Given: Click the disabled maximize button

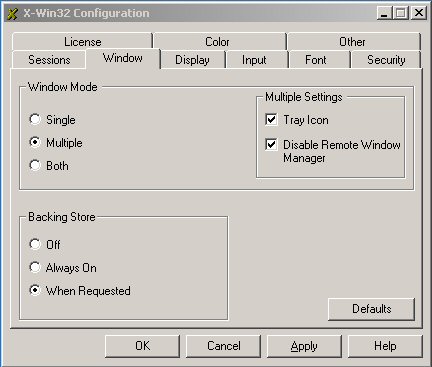Looking at the screenshot, I should pos(401,13).
